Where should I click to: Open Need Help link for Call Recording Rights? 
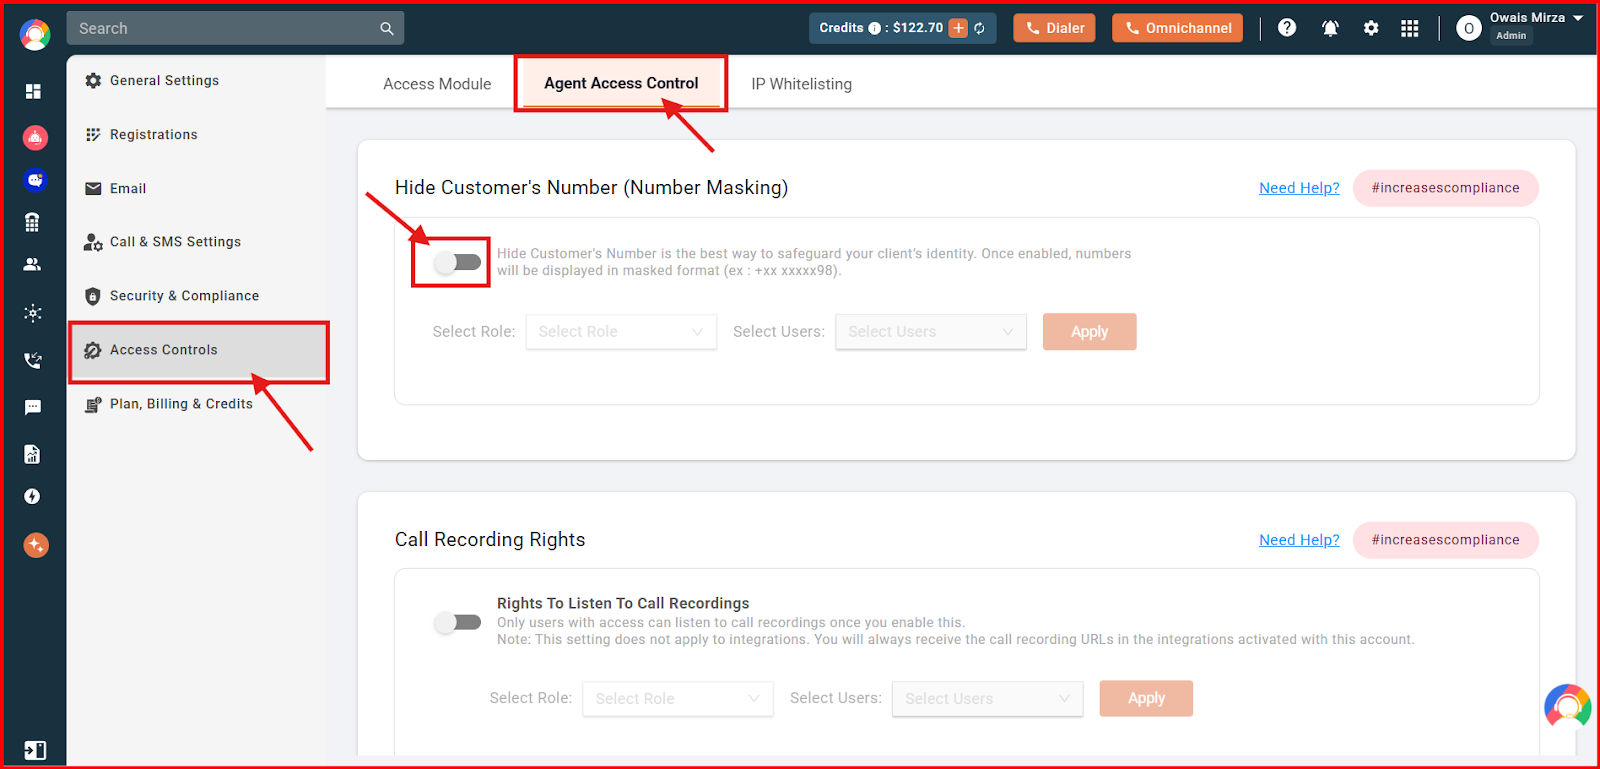1299,540
